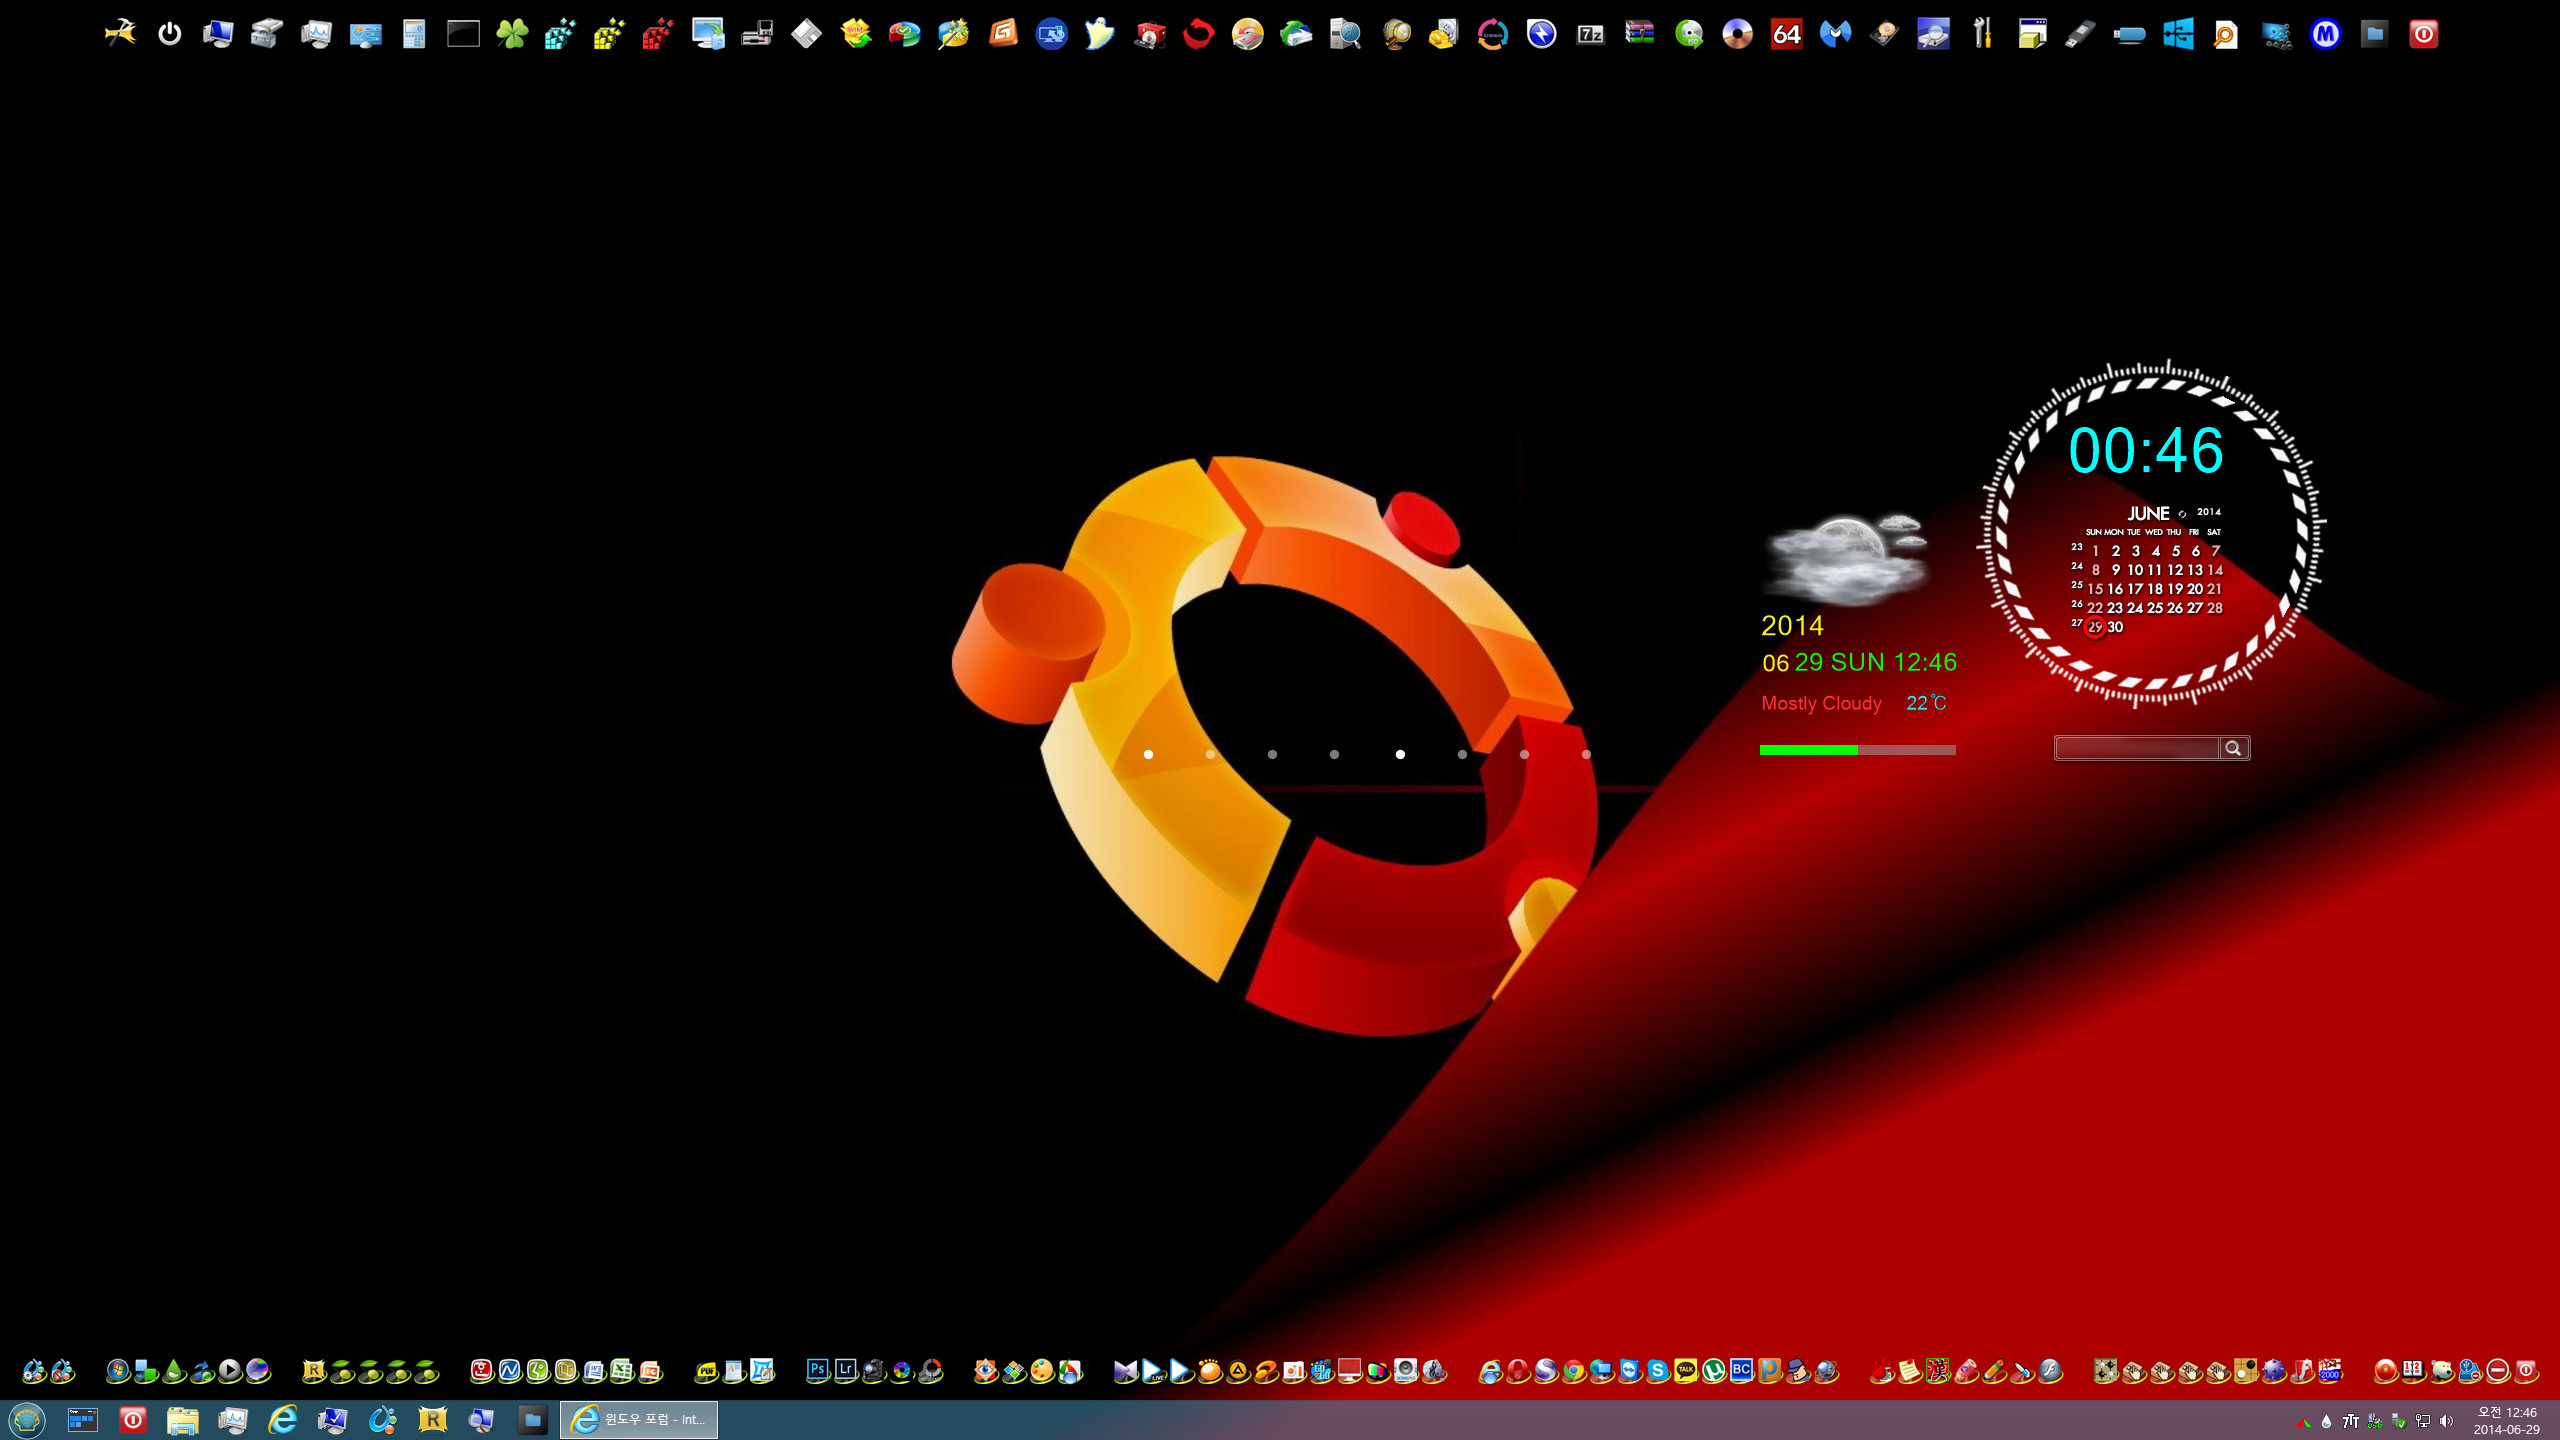Click the magnifier search button in widget
Image resolution: width=2560 pixels, height=1440 pixels.
2233,748
